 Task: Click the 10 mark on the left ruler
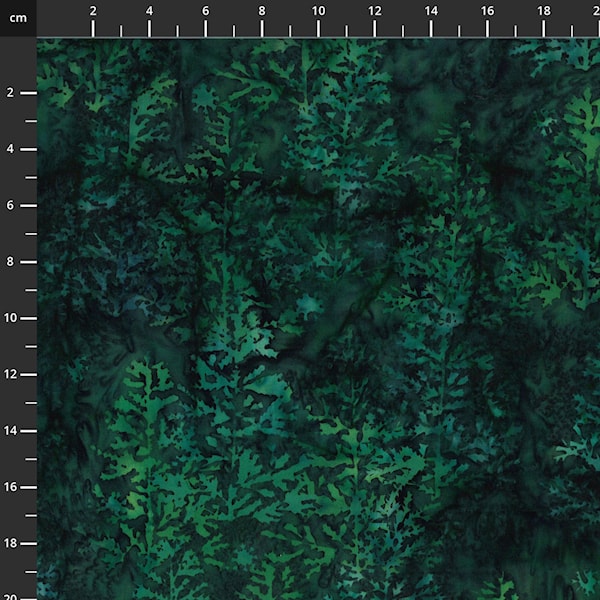[x=10, y=318]
